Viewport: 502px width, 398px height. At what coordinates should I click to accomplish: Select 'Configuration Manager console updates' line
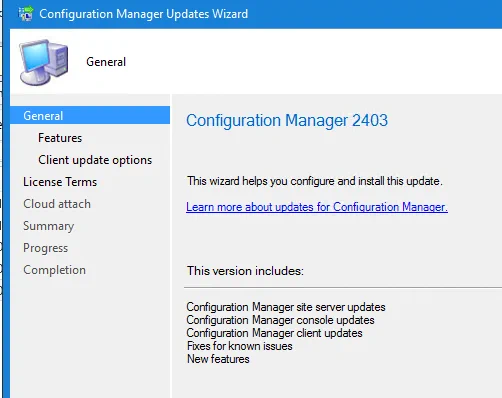click(x=280, y=320)
